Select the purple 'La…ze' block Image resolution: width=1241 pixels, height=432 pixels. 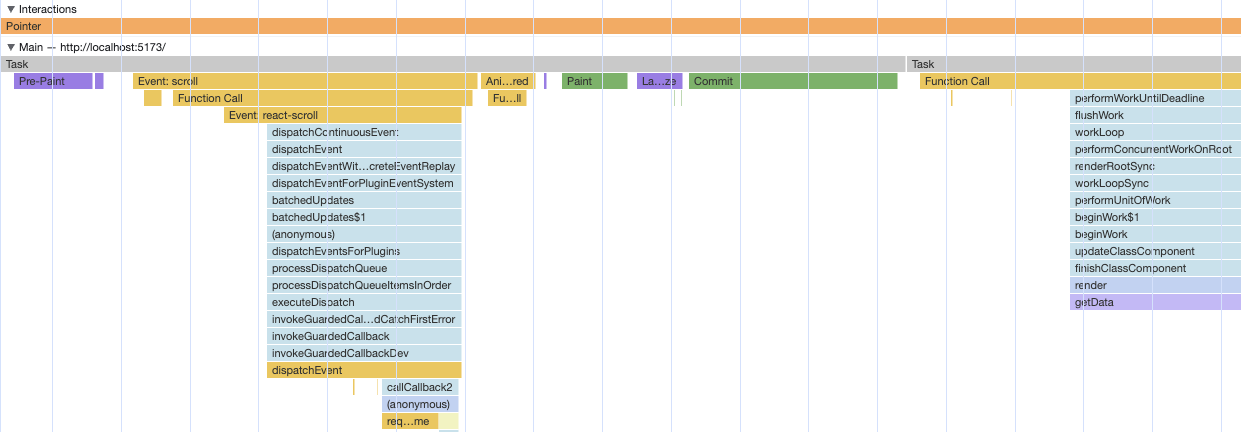point(659,81)
